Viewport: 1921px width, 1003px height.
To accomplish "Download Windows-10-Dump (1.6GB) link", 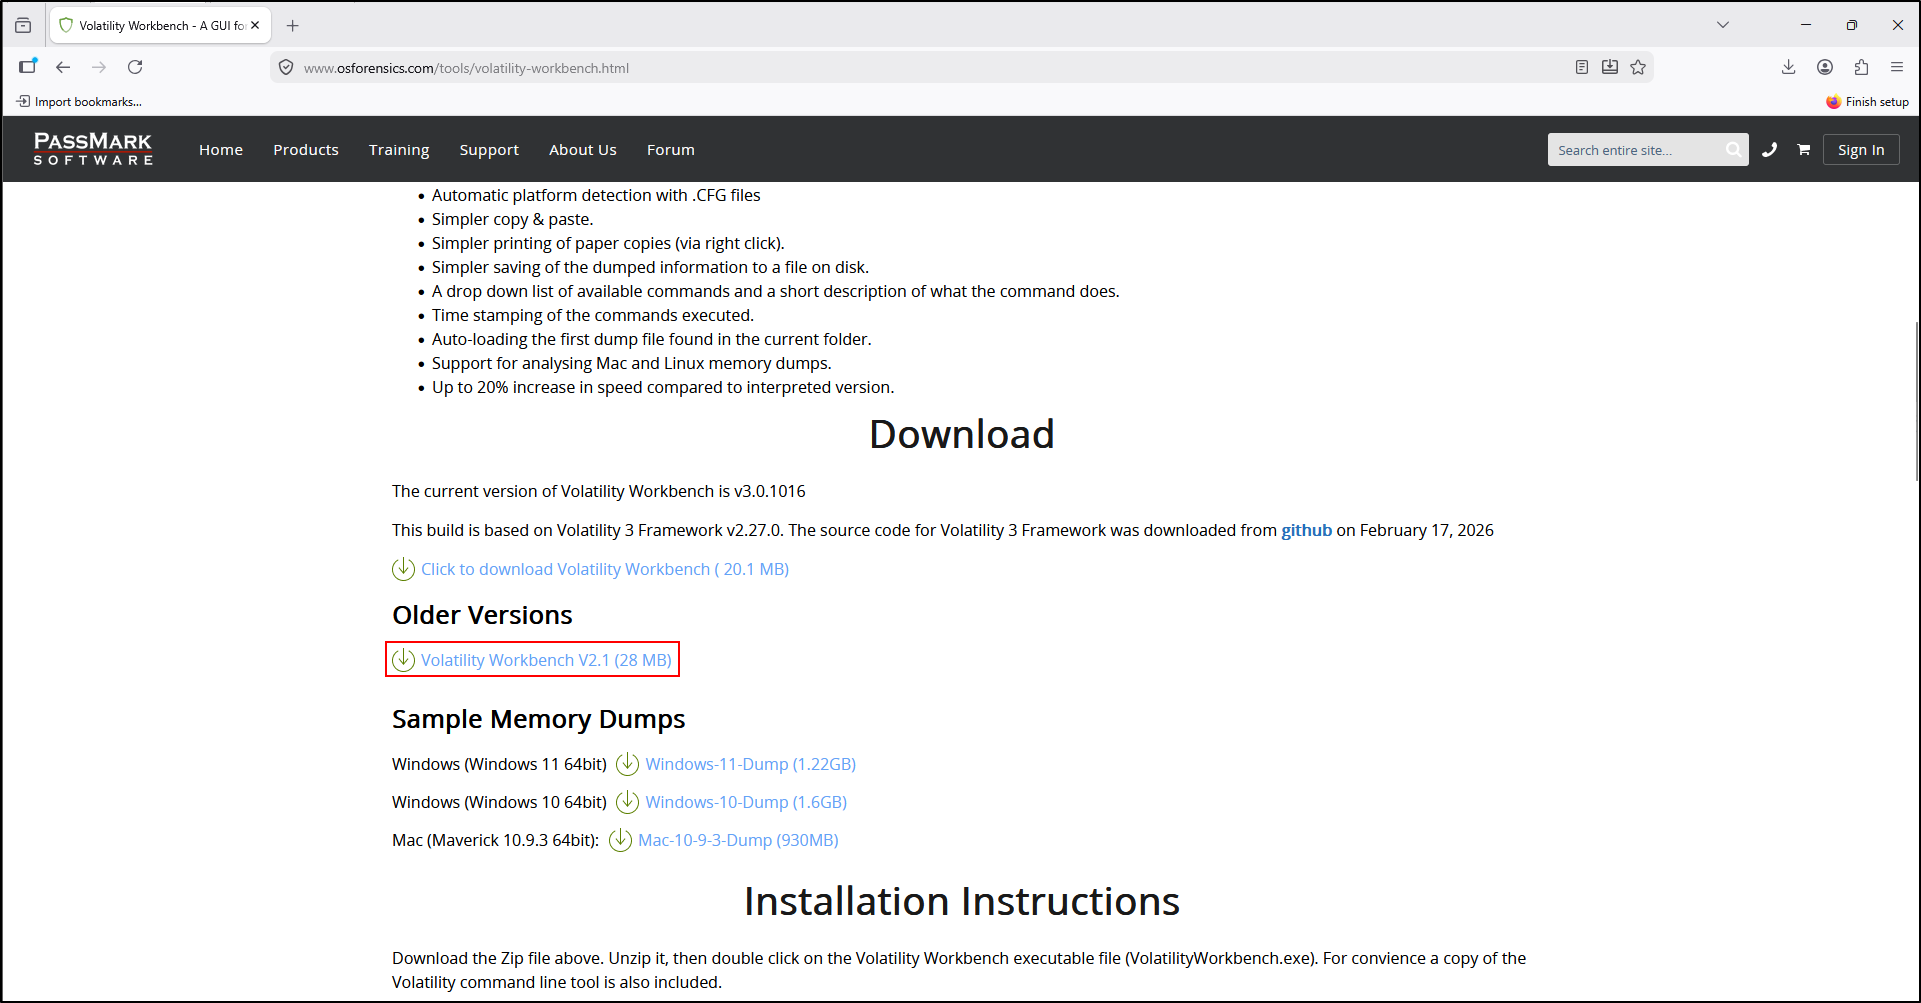I will pos(746,802).
